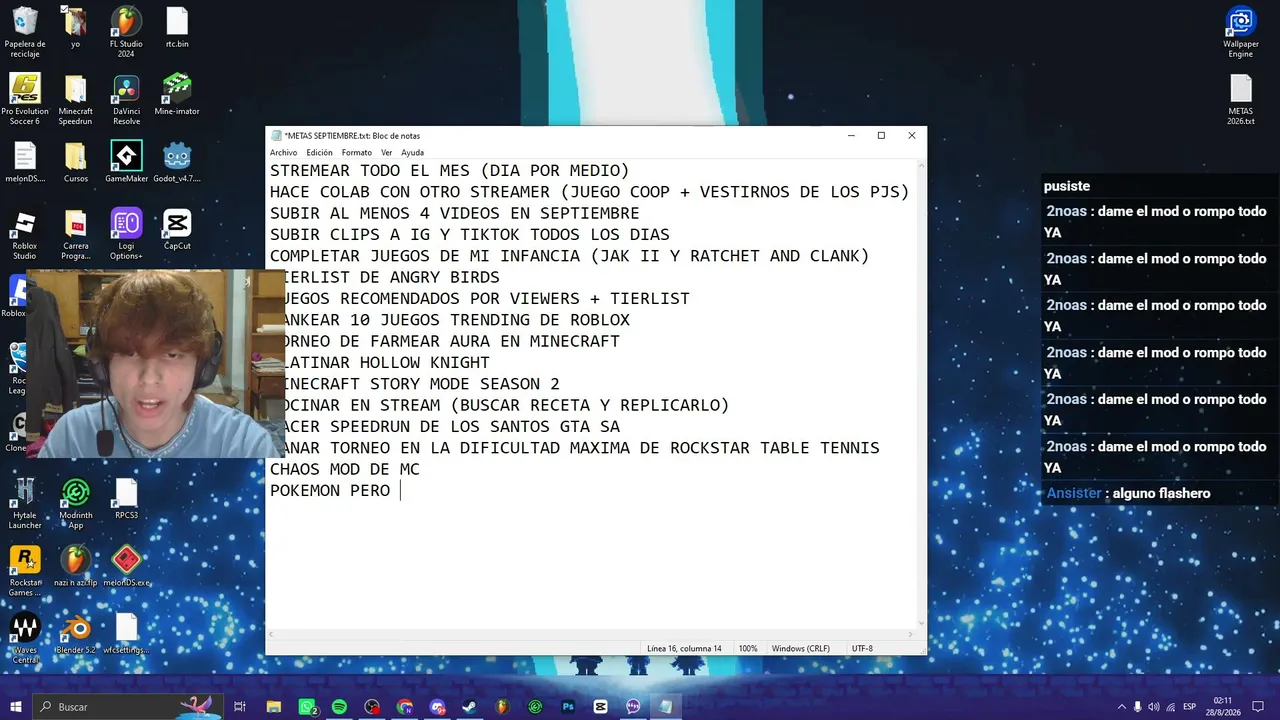Open Task View from the taskbar

pyautogui.click(x=240, y=706)
